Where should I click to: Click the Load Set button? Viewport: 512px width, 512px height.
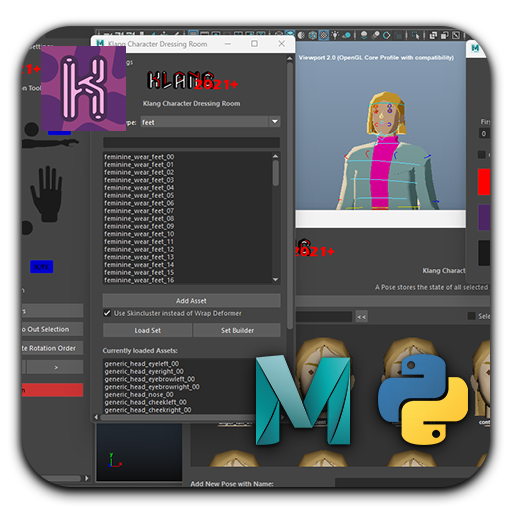click(x=148, y=330)
